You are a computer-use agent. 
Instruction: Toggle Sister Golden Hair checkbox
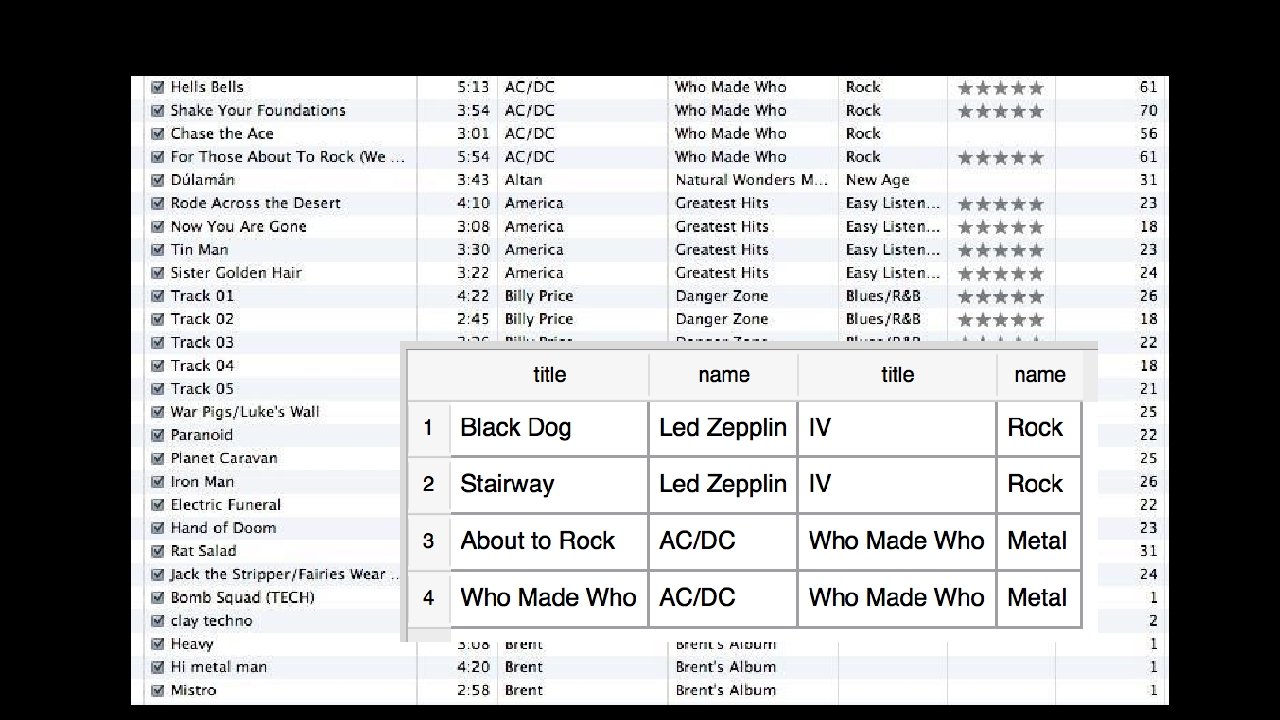157,272
